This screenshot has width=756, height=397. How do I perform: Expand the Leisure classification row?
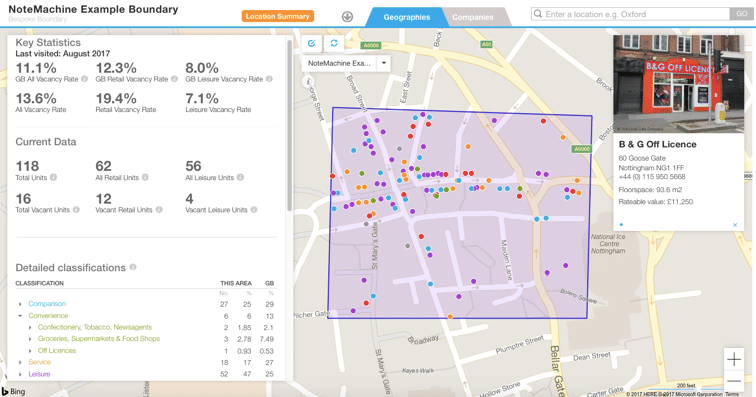click(20, 374)
